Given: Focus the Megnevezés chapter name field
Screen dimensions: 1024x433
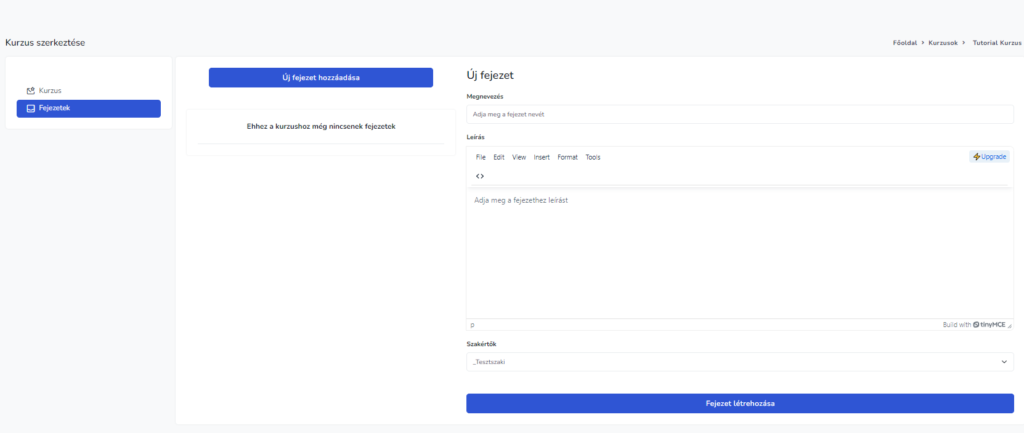Looking at the screenshot, I should click(x=739, y=114).
